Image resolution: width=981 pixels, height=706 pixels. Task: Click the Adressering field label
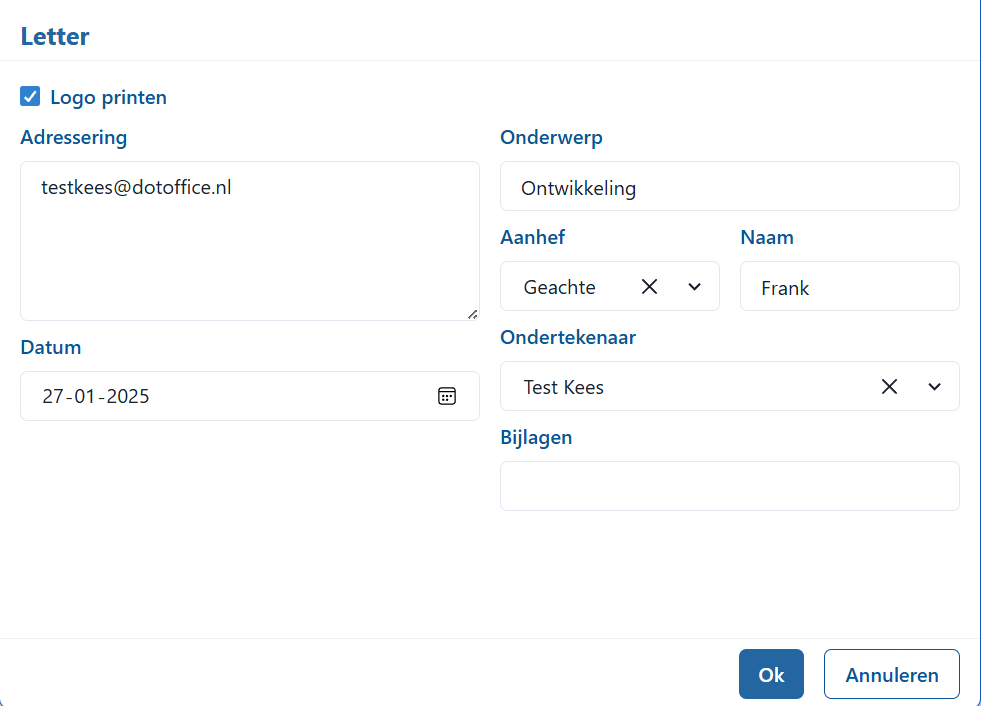pos(73,137)
